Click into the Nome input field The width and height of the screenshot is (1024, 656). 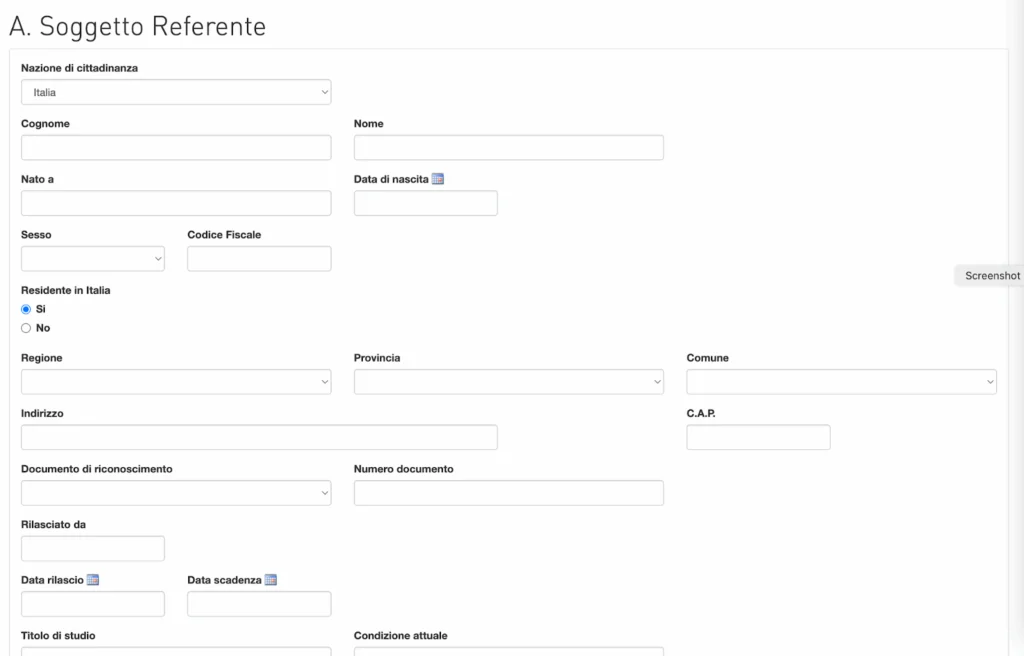click(x=509, y=148)
